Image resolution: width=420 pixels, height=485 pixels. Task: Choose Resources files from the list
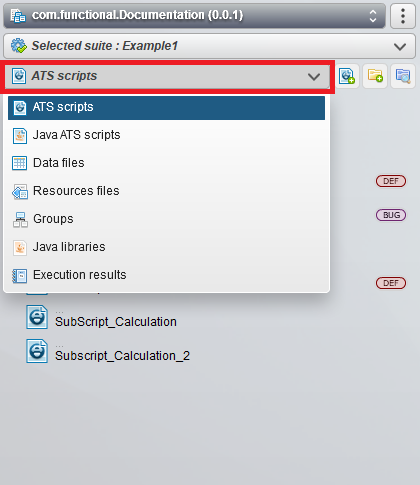[166, 191]
